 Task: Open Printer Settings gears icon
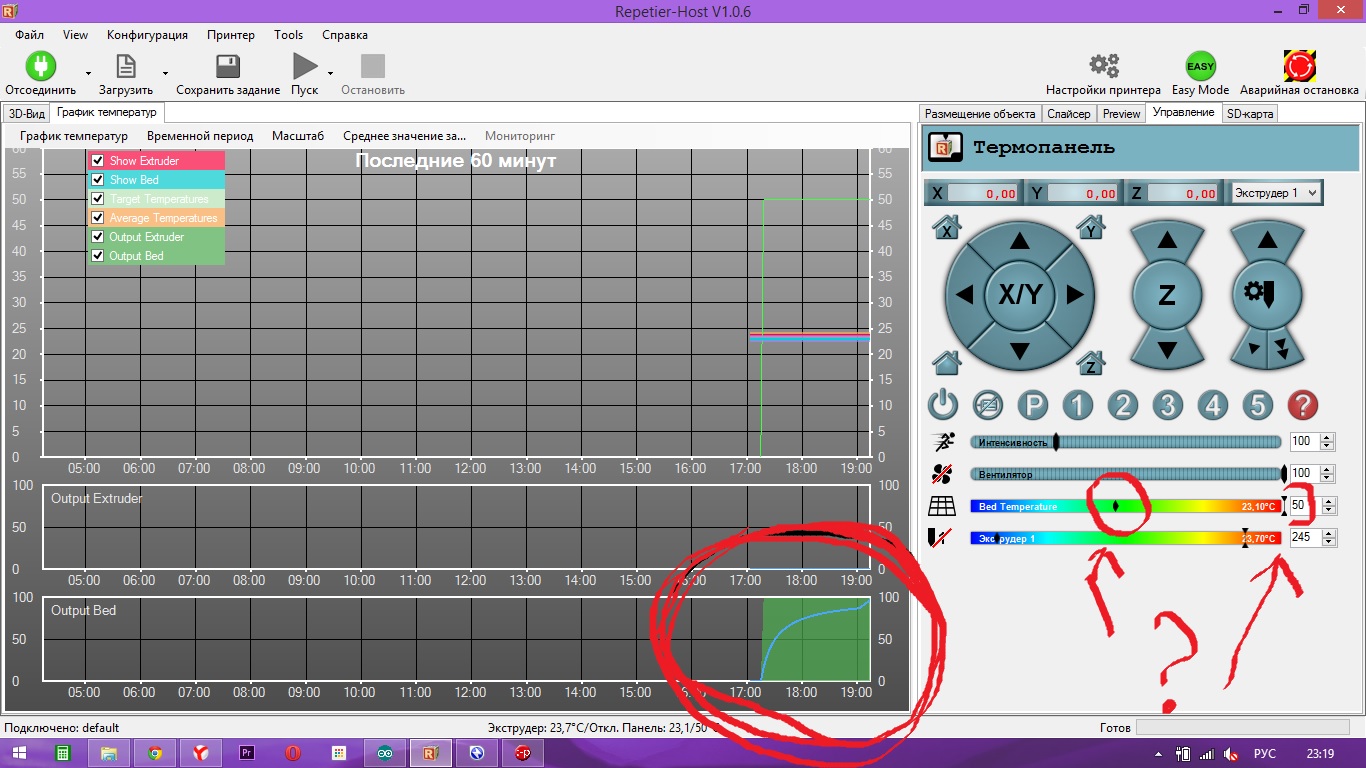pos(1103,66)
